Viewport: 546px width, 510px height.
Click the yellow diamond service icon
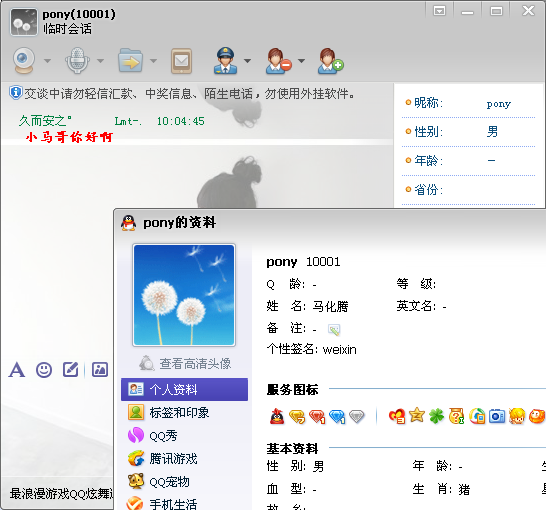(297, 416)
